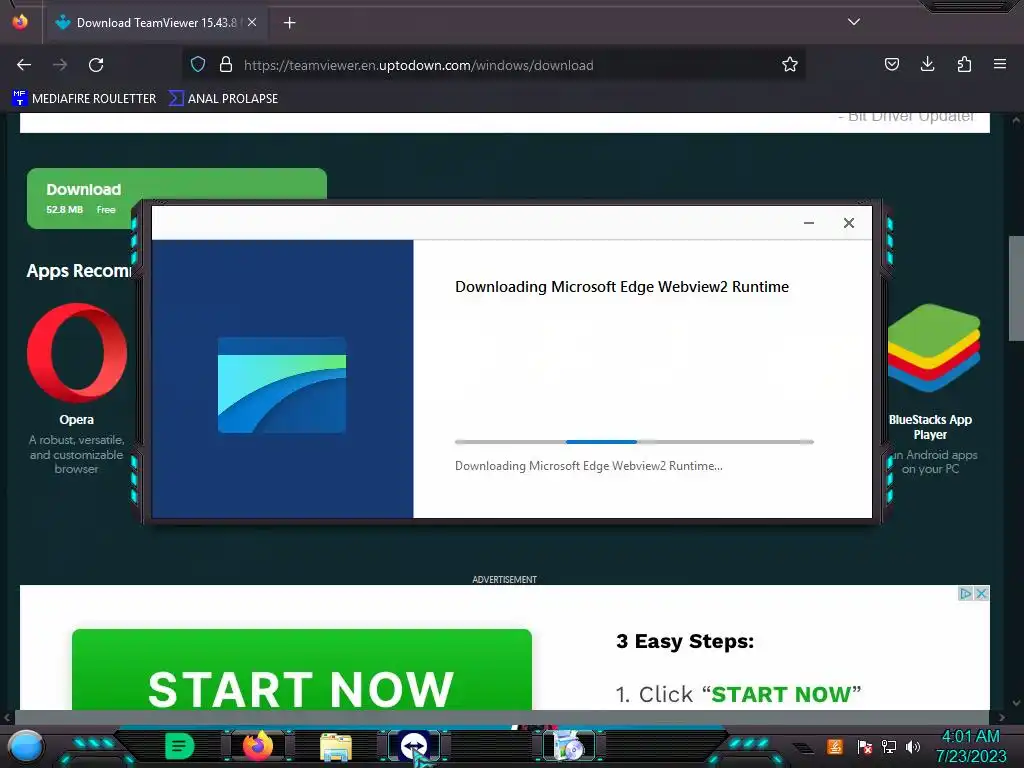Open TeamViewer from the taskbar
The height and width of the screenshot is (768, 1024).
[414, 746]
